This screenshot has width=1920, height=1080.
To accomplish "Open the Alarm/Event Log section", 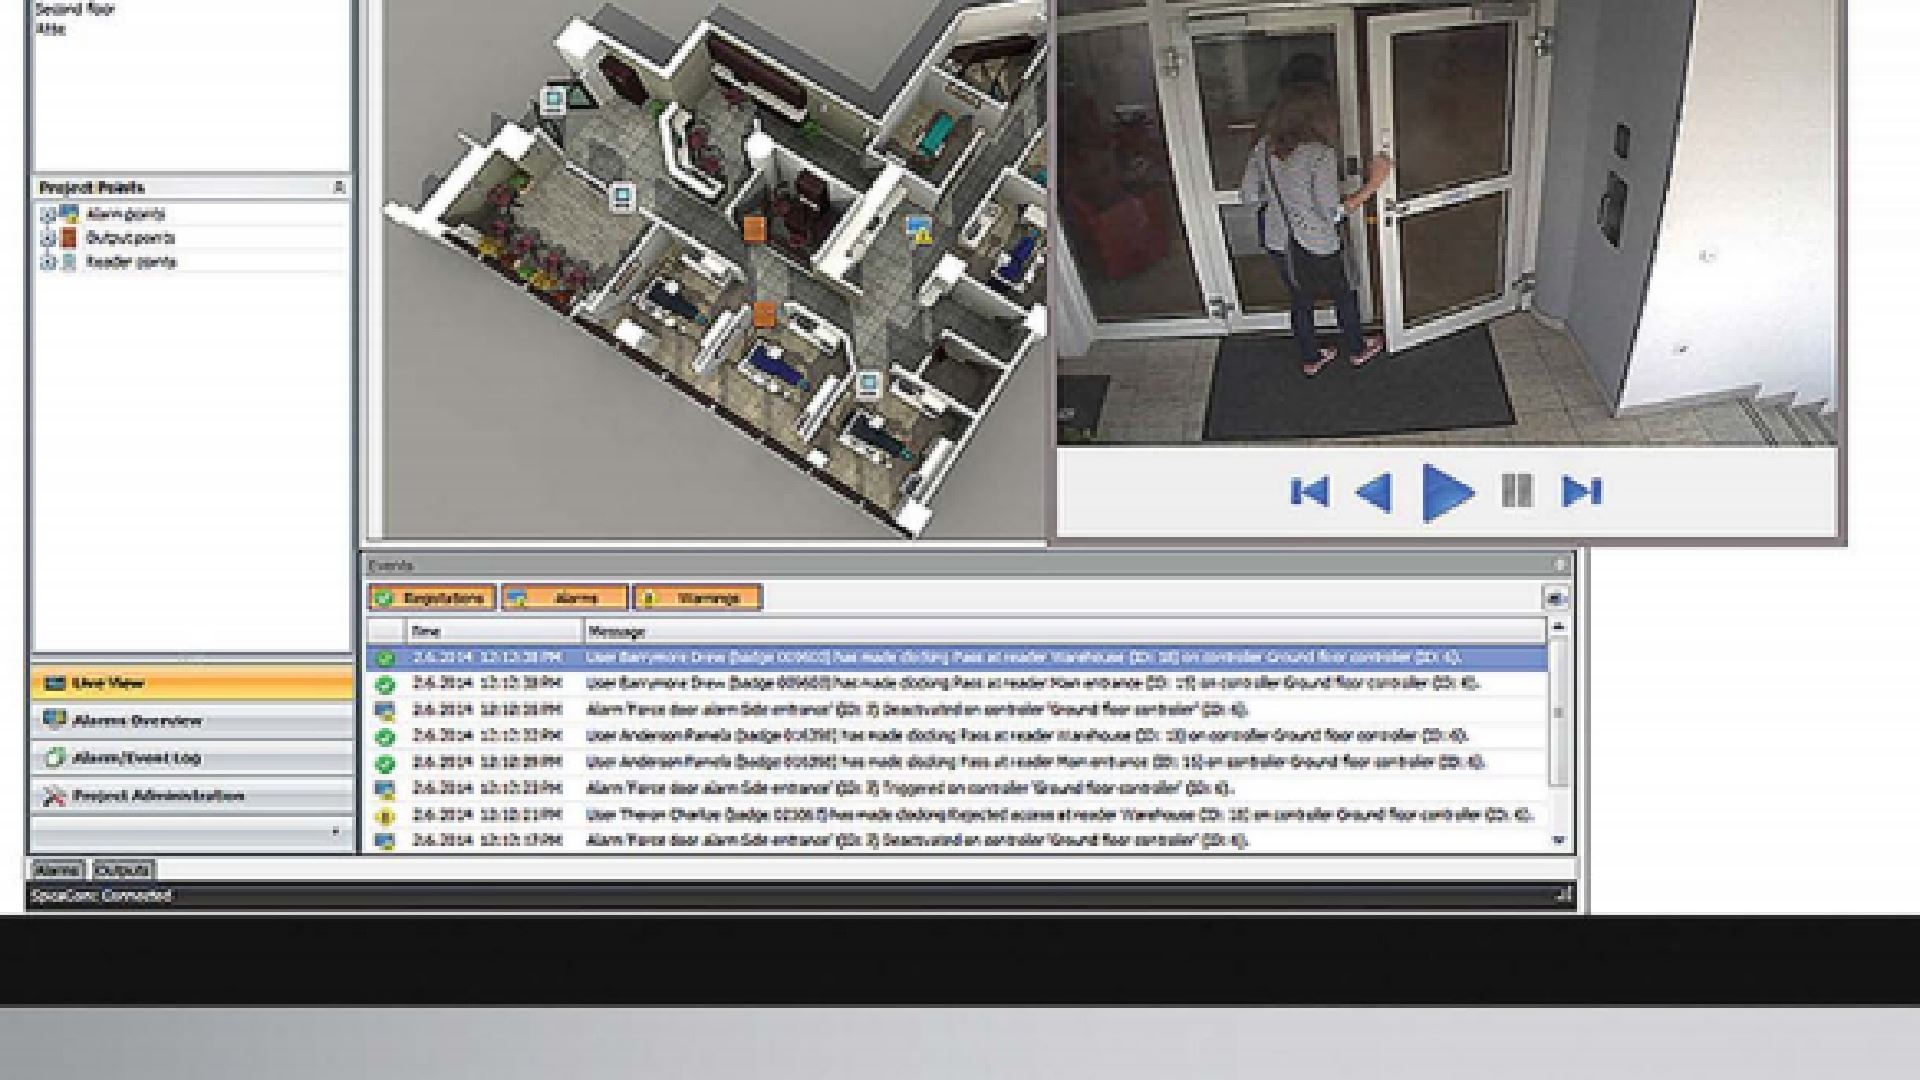I will coord(192,758).
